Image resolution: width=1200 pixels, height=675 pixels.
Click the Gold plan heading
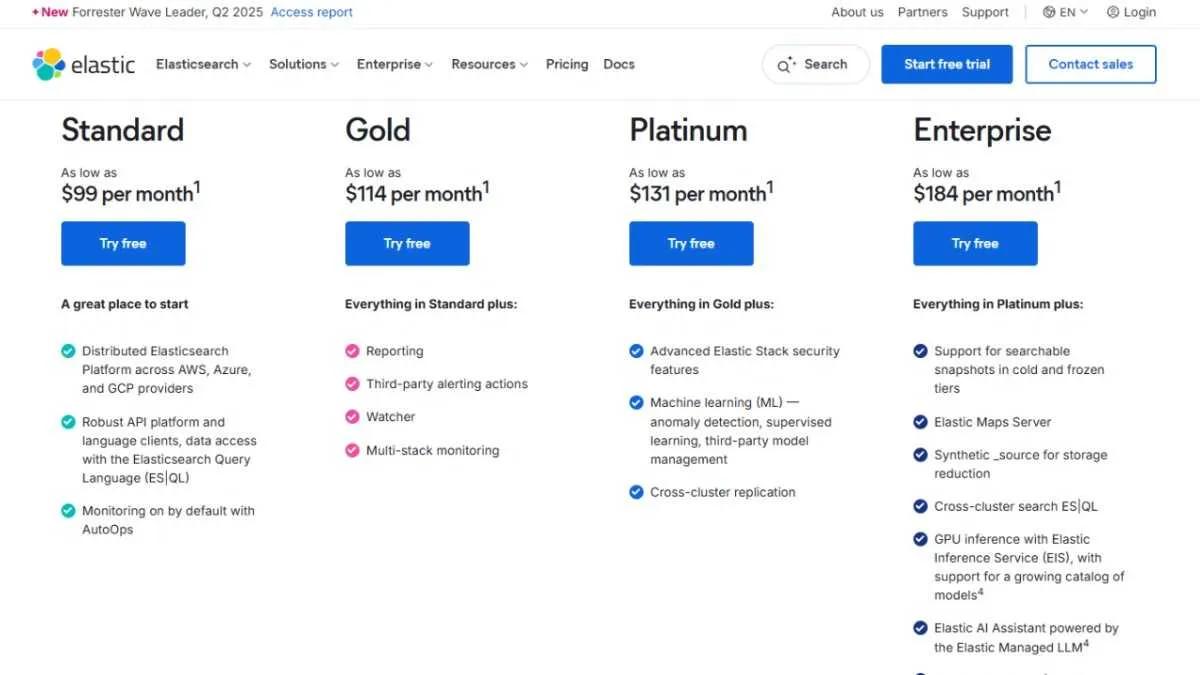[378, 130]
